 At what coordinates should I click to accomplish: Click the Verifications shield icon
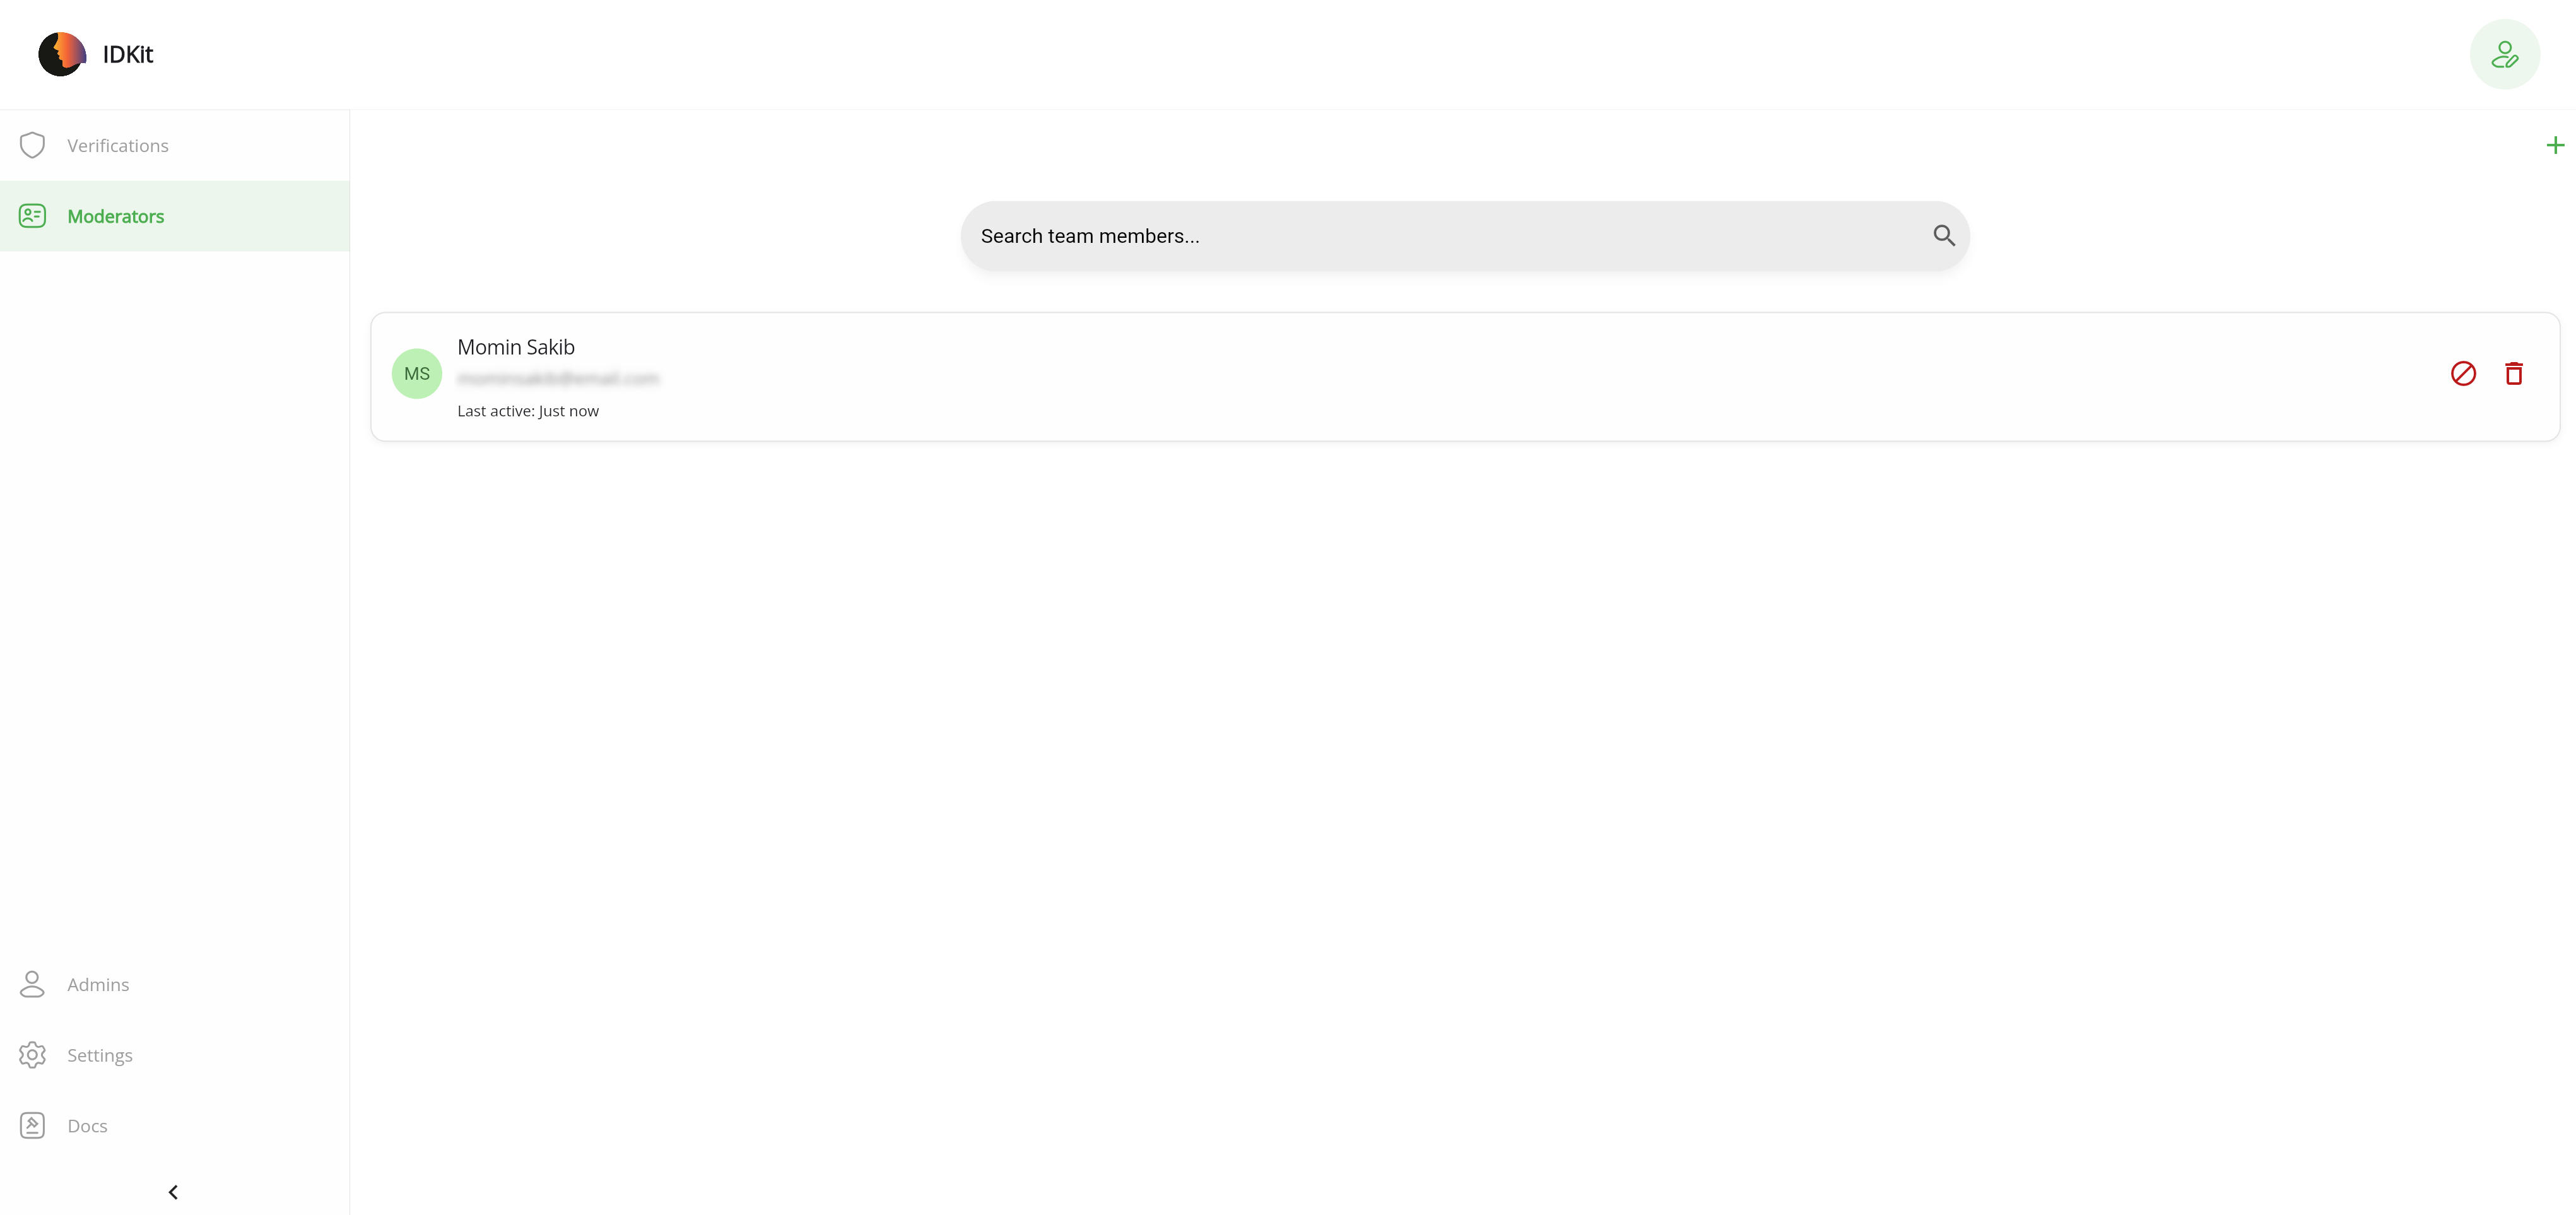tap(32, 146)
